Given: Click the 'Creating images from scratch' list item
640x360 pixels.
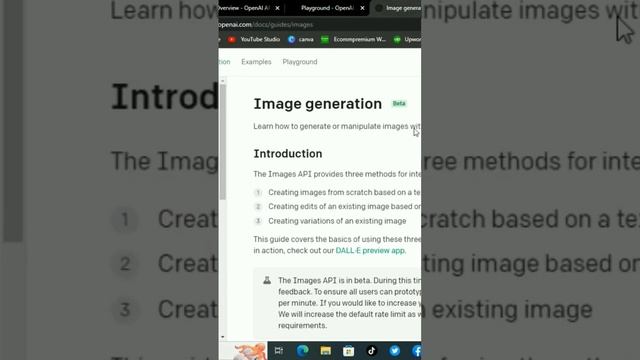Looking at the screenshot, I should click(344, 192).
